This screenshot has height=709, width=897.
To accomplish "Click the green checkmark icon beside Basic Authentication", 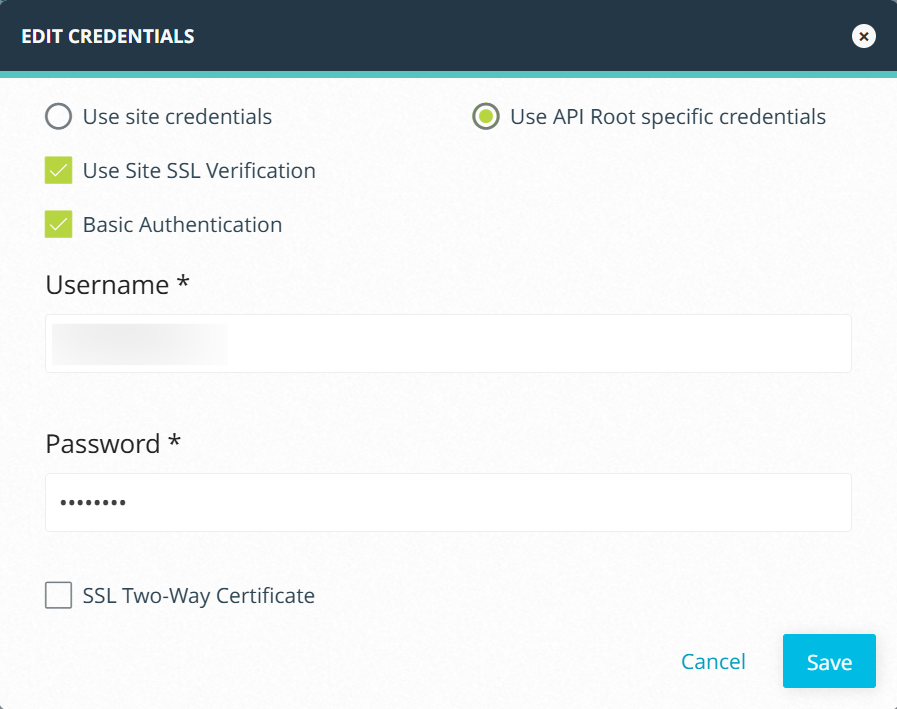I will click(58, 224).
